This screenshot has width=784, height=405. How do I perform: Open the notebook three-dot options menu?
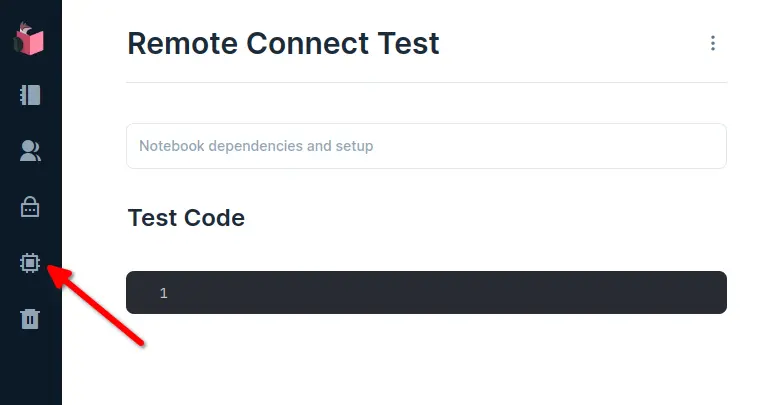coord(713,43)
